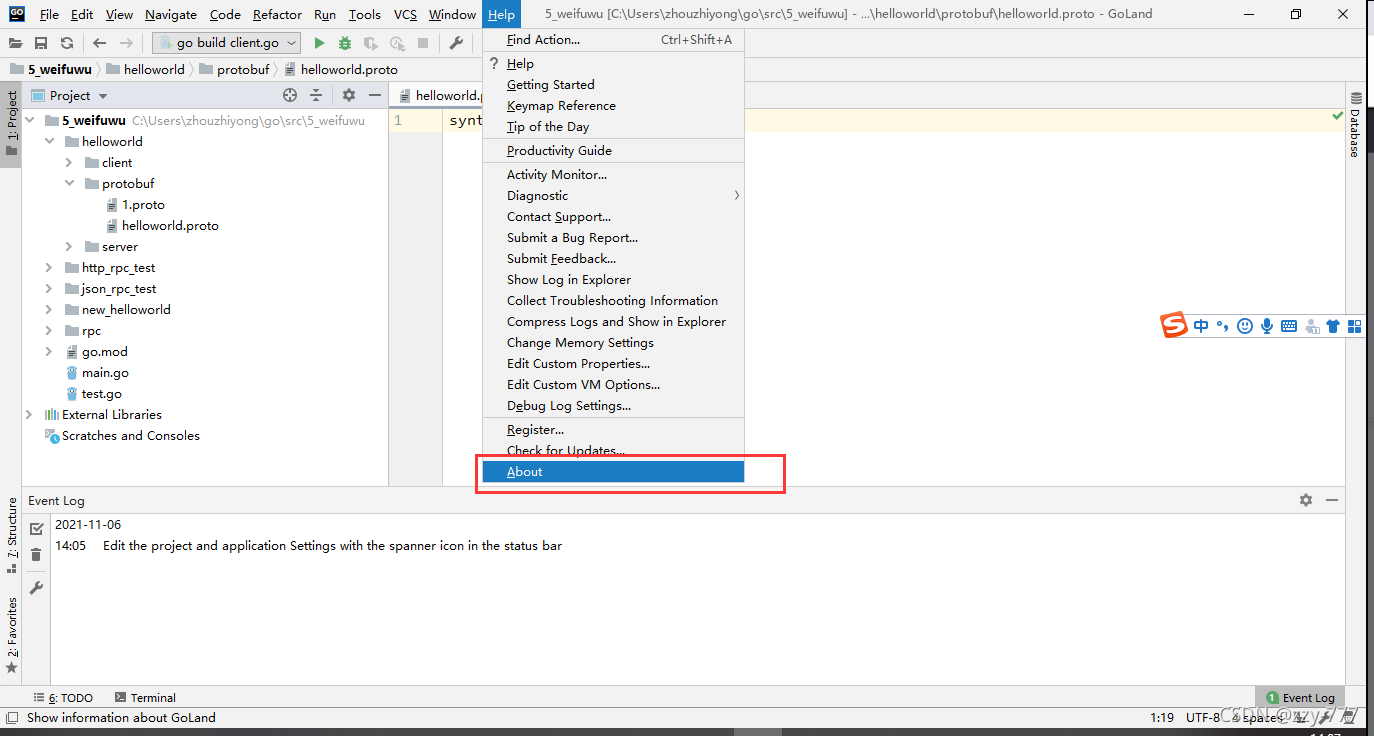Click the 1:19 cursor position in the status bar

click(x=1162, y=717)
